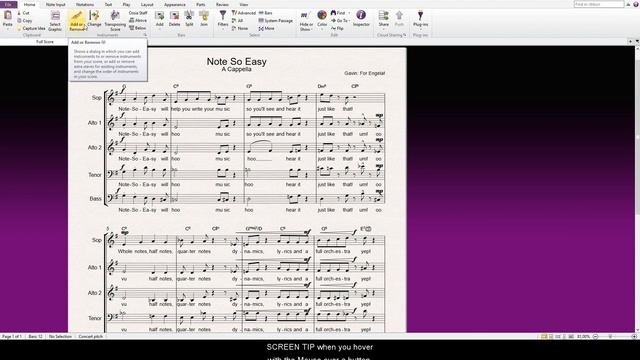Open the Share cloud dropdown
The width and height of the screenshot is (640, 360).
pos(383,19)
